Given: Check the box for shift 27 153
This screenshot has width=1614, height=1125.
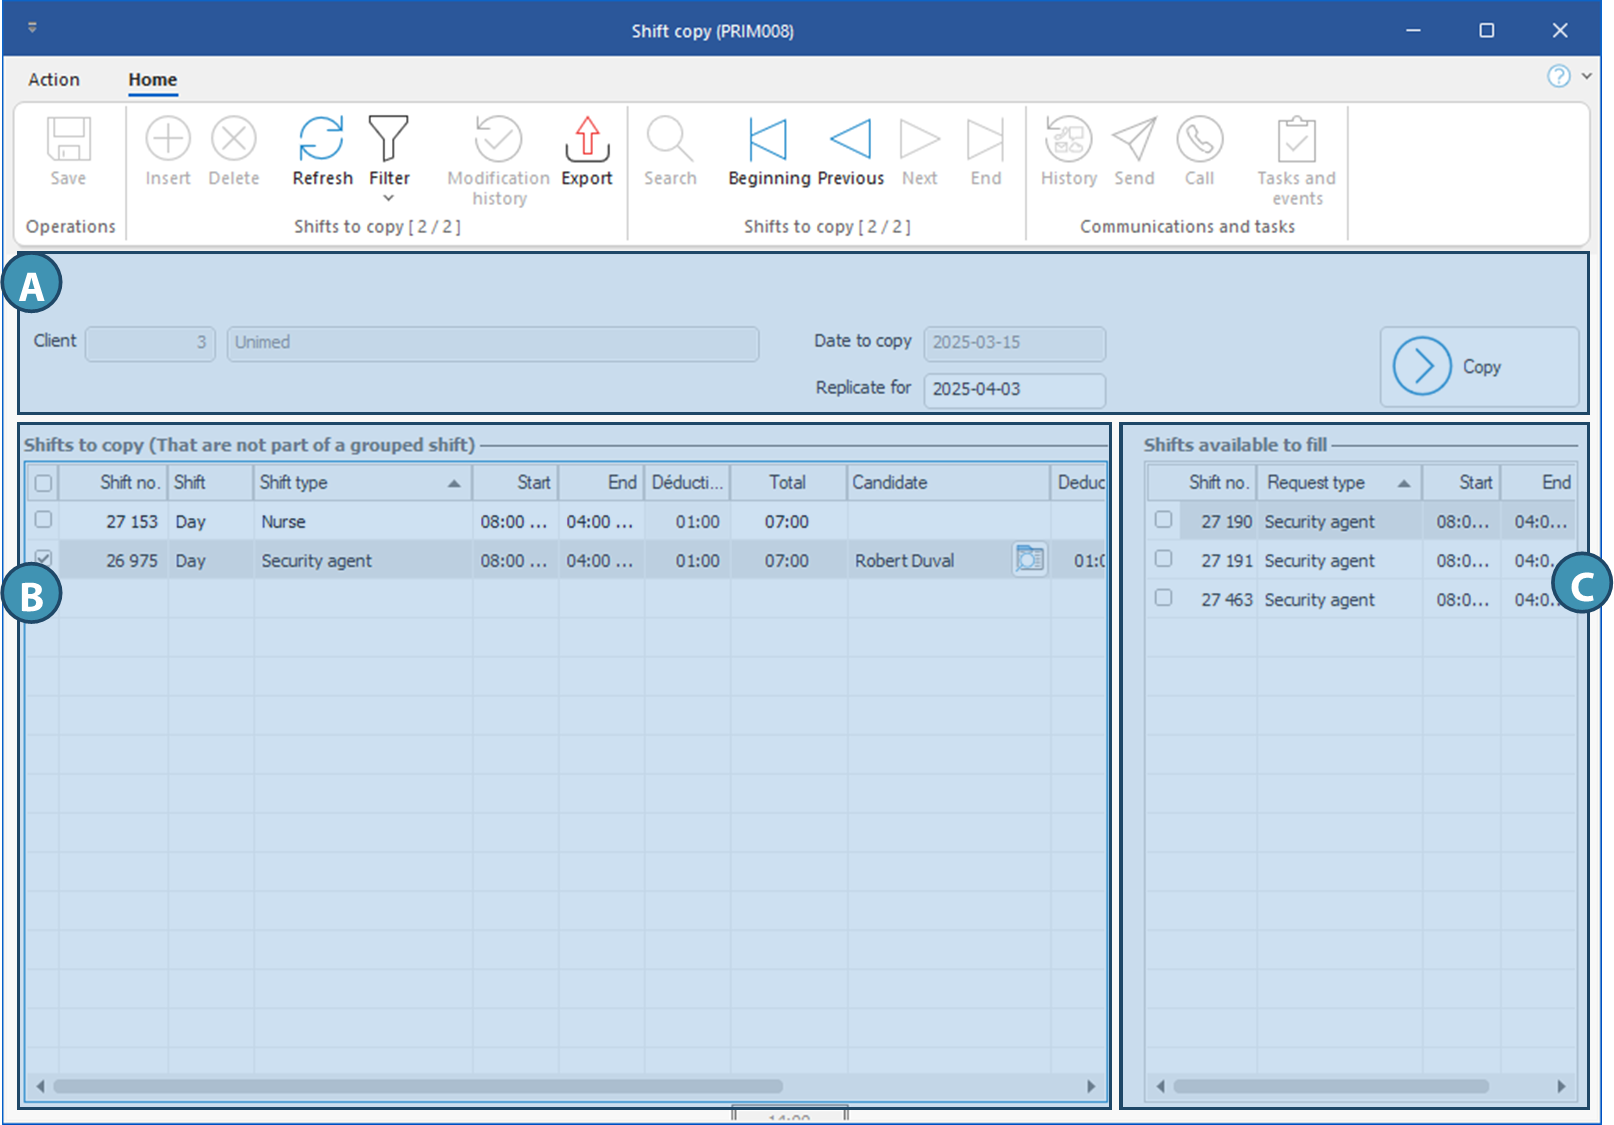Looking at the screenshot, I should click(43, 520).
